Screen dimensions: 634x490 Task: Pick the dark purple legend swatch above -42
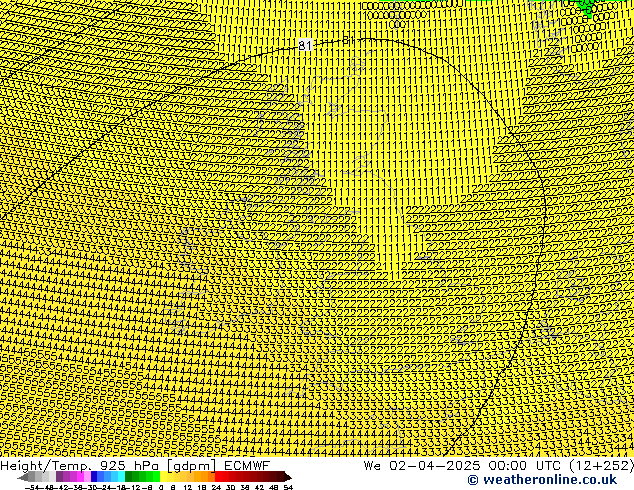point(59,477)
